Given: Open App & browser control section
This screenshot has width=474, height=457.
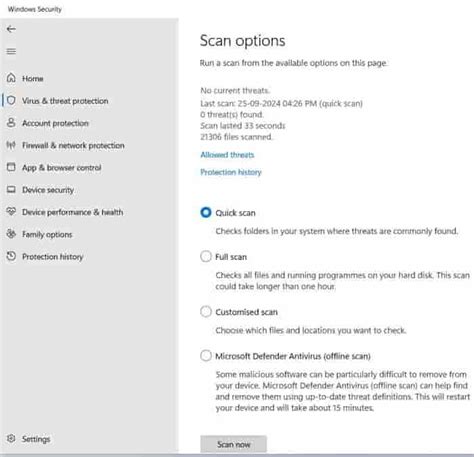Looking at the screenshot, I should point(62,168).
